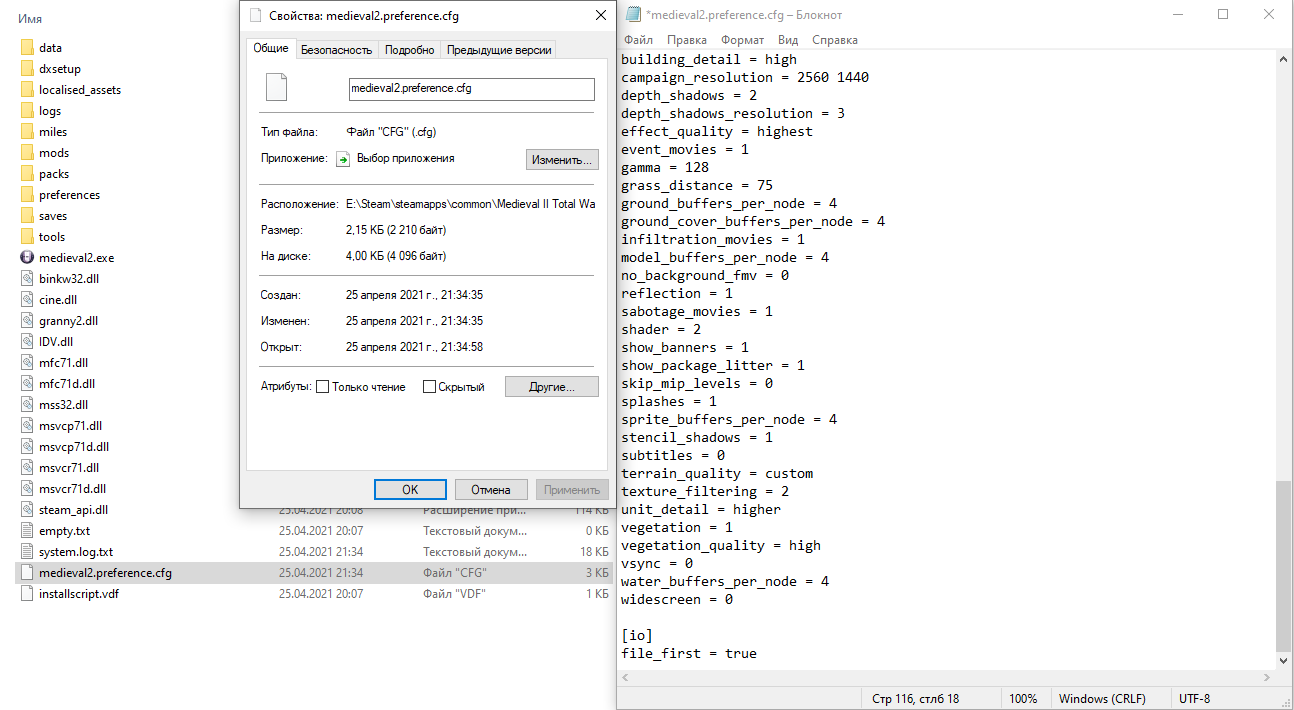Image resolution: width=1294 pixels, height=710 pixels.
Task: Click the 'terrain_quality = custom' line
Action: (x=717, y=473)
